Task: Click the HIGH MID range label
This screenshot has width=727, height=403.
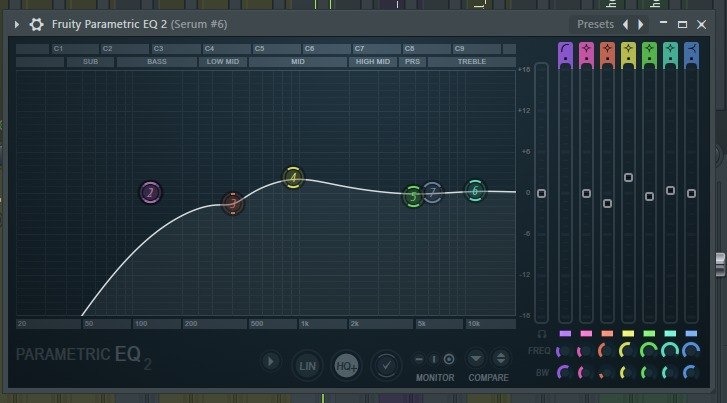Action: 373,62
